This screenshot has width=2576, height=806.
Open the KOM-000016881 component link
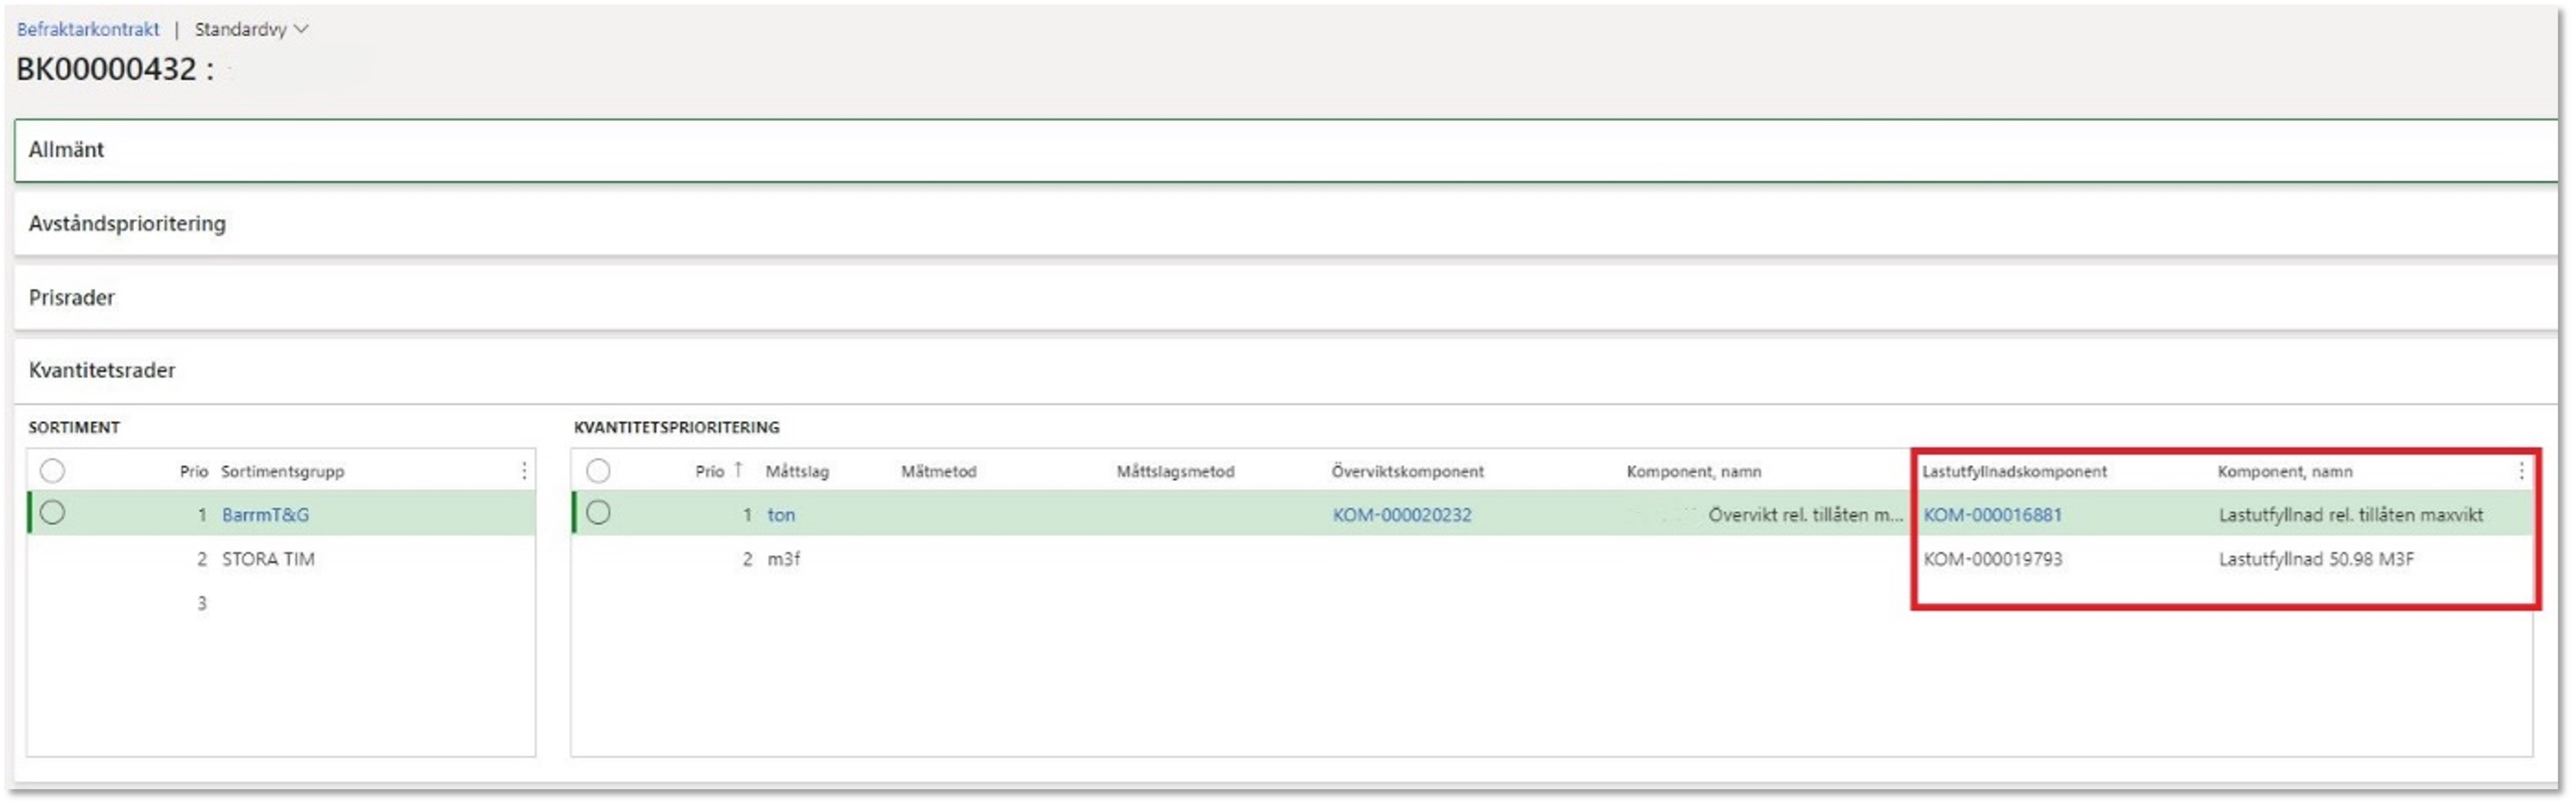click(1993, 515)
